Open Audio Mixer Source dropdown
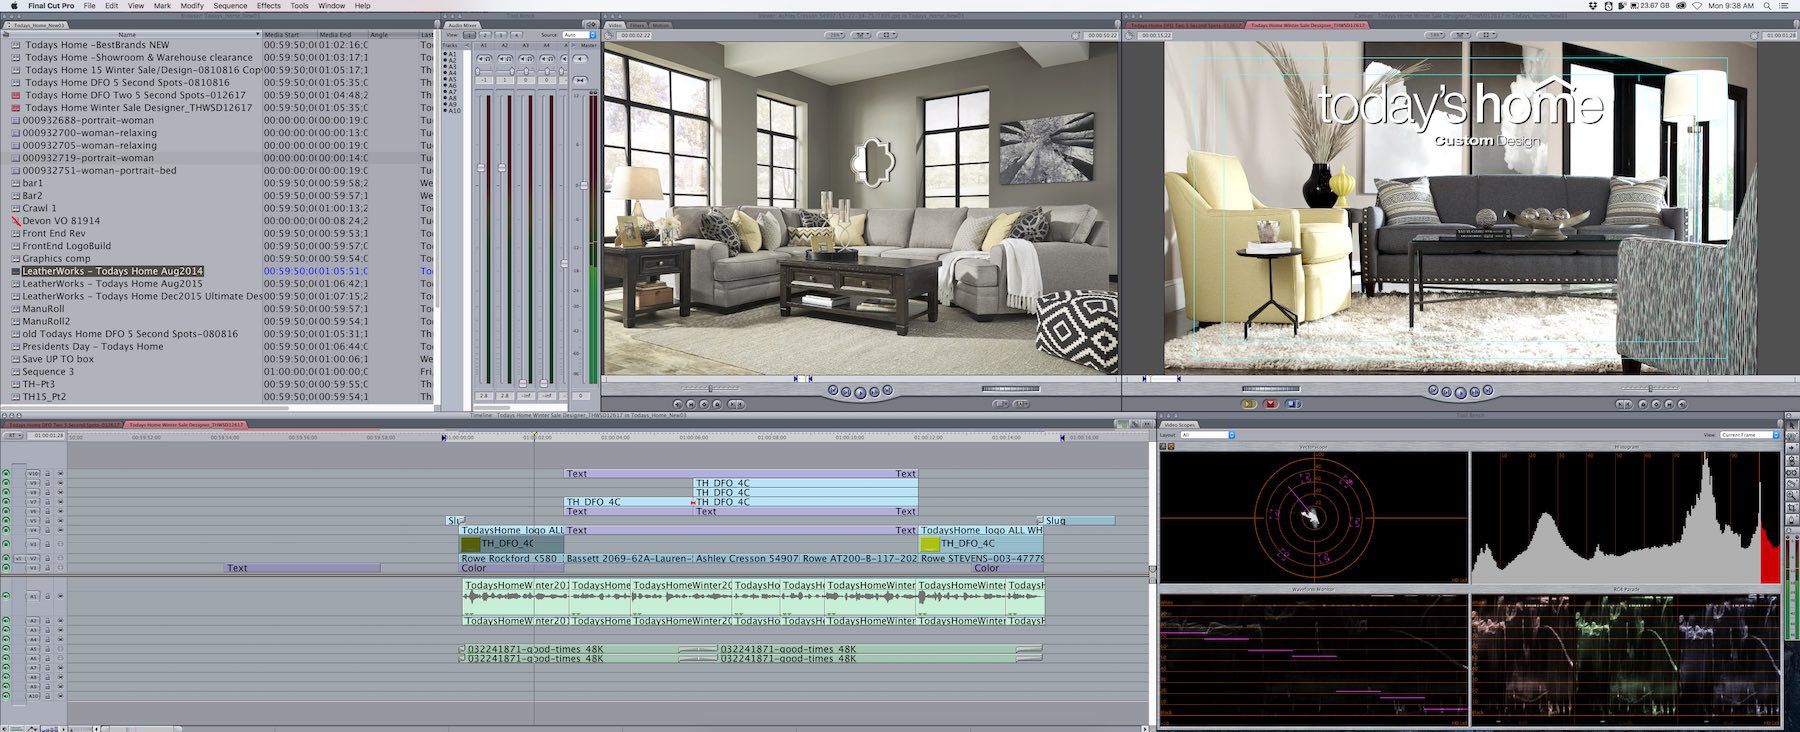The width and height of the screenshot is (1800, 732). click(579, 35)
